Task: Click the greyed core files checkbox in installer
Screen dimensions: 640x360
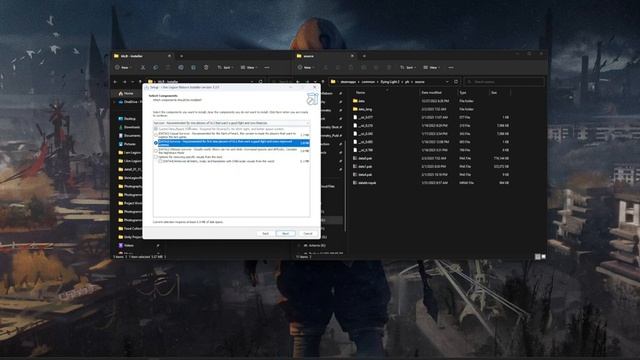Action: pyautogui.click(x=156, y=129)
